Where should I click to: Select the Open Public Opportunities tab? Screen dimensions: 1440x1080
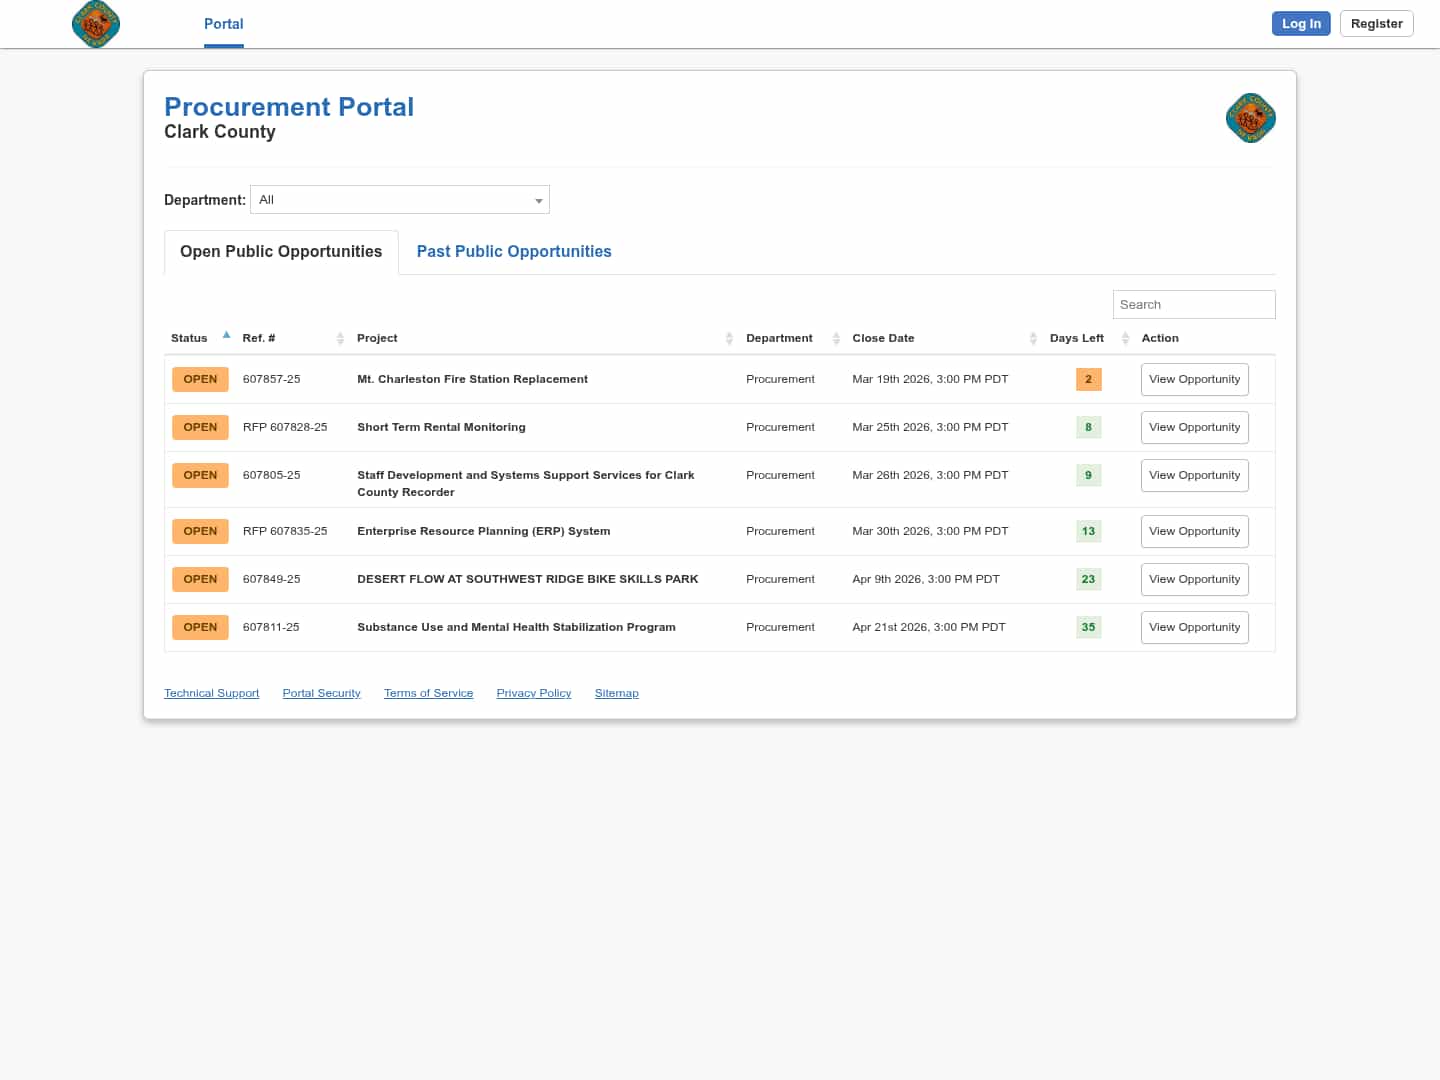coord(281,252)
